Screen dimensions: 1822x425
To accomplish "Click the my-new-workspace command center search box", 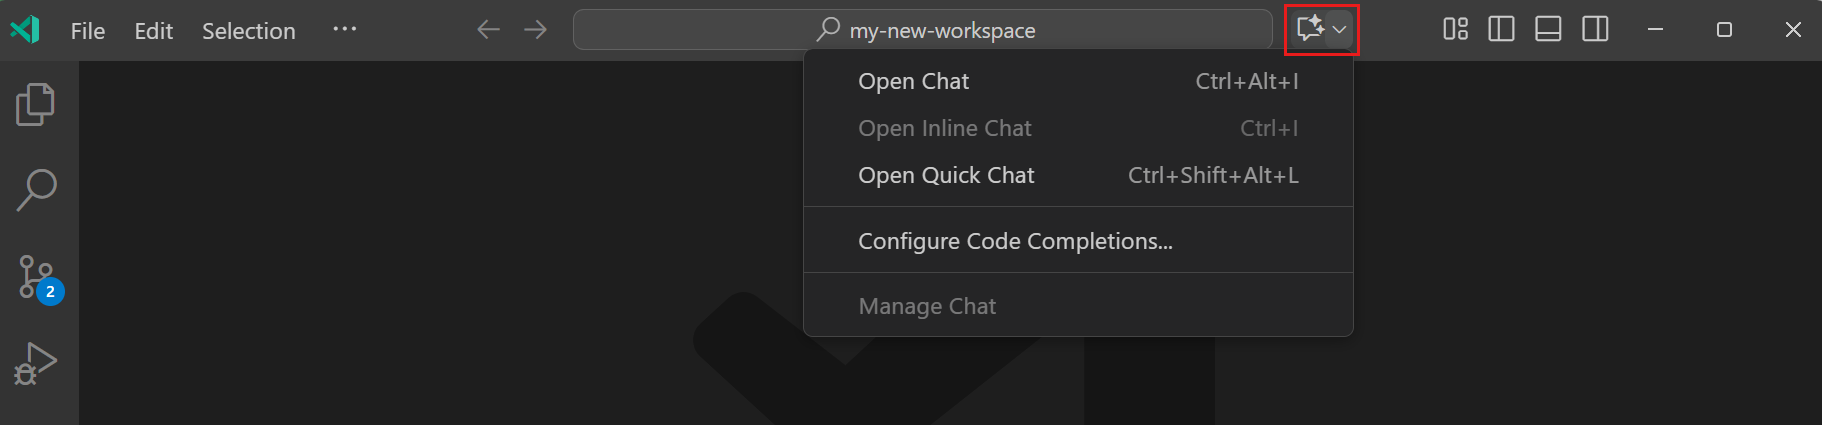I will (922, 30).
